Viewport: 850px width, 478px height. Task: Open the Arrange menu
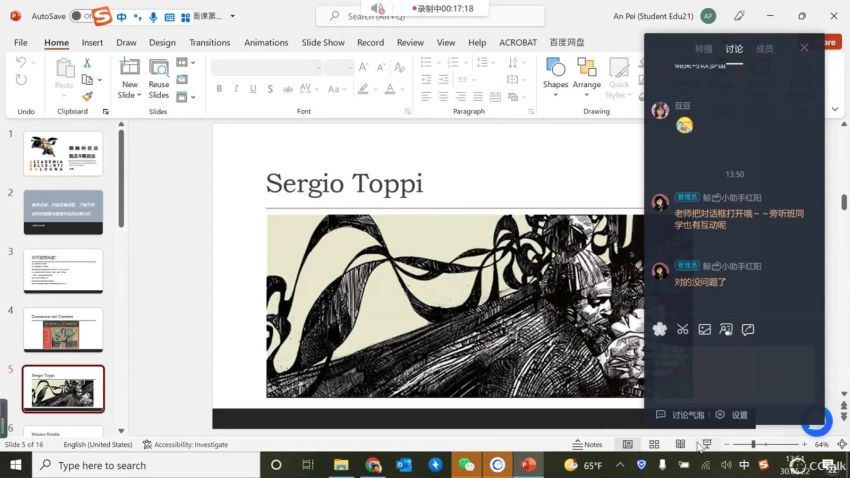[x=587, y=77]
